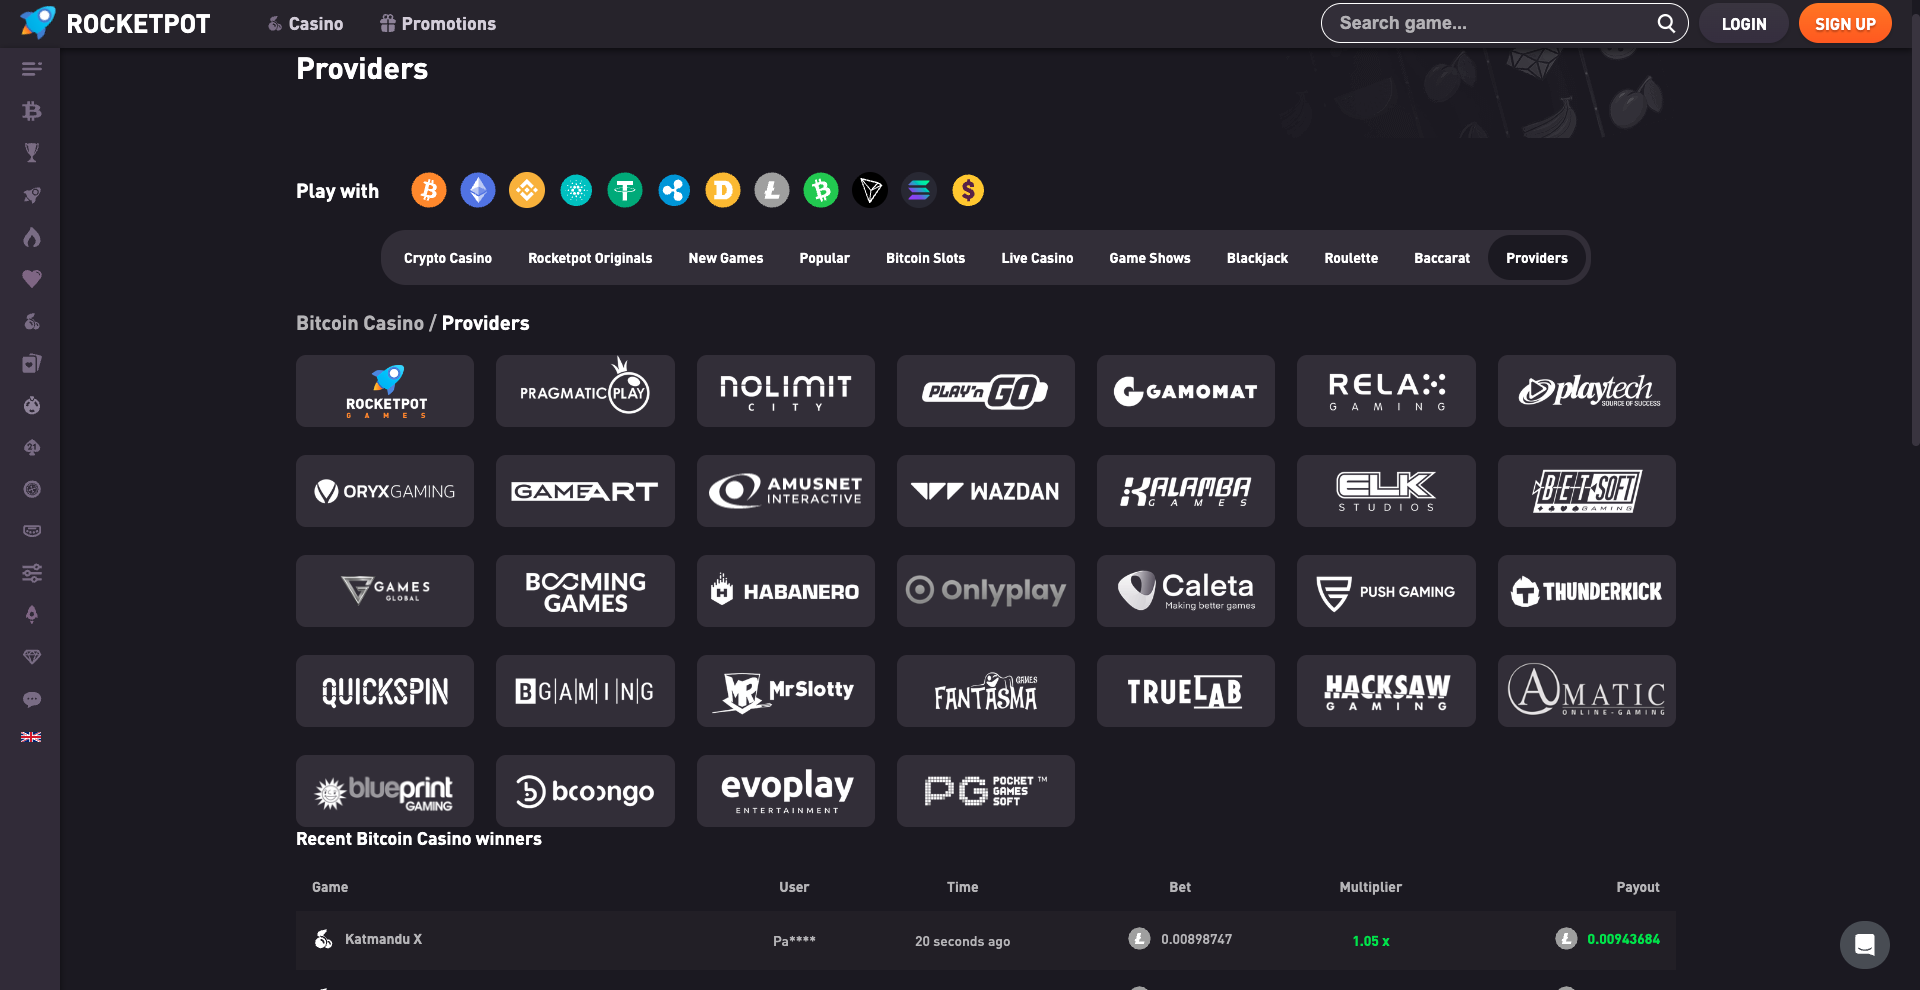Image resolution: width=1920 pixels, height=990 pixels.
Task: Open the Gamomat provider card
Action: tap(1186, 391)
